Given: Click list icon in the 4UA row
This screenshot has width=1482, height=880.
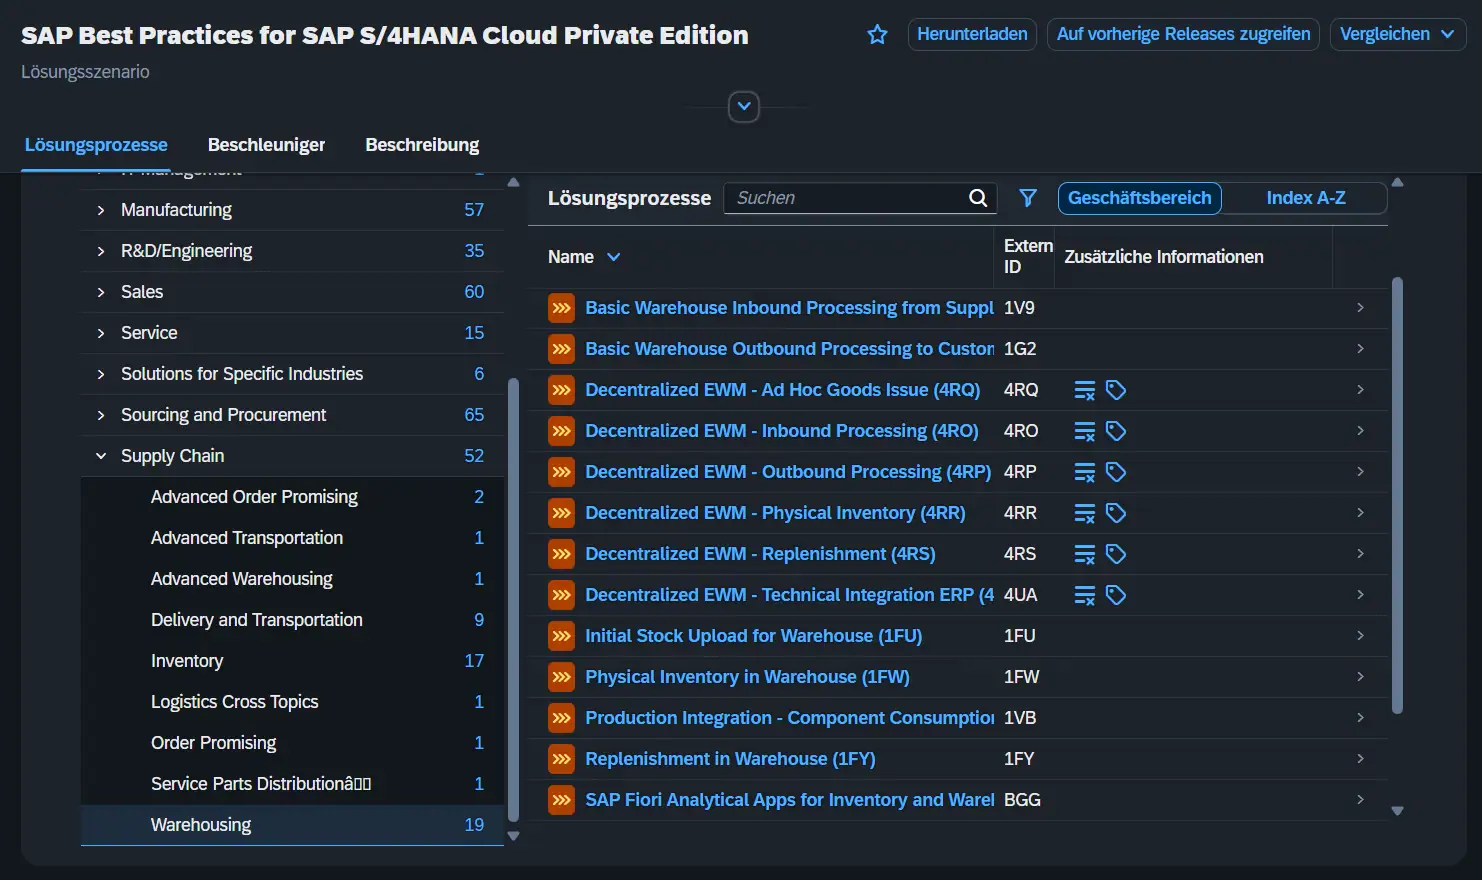Looking at the screenshot, I should click(1084, 595).
